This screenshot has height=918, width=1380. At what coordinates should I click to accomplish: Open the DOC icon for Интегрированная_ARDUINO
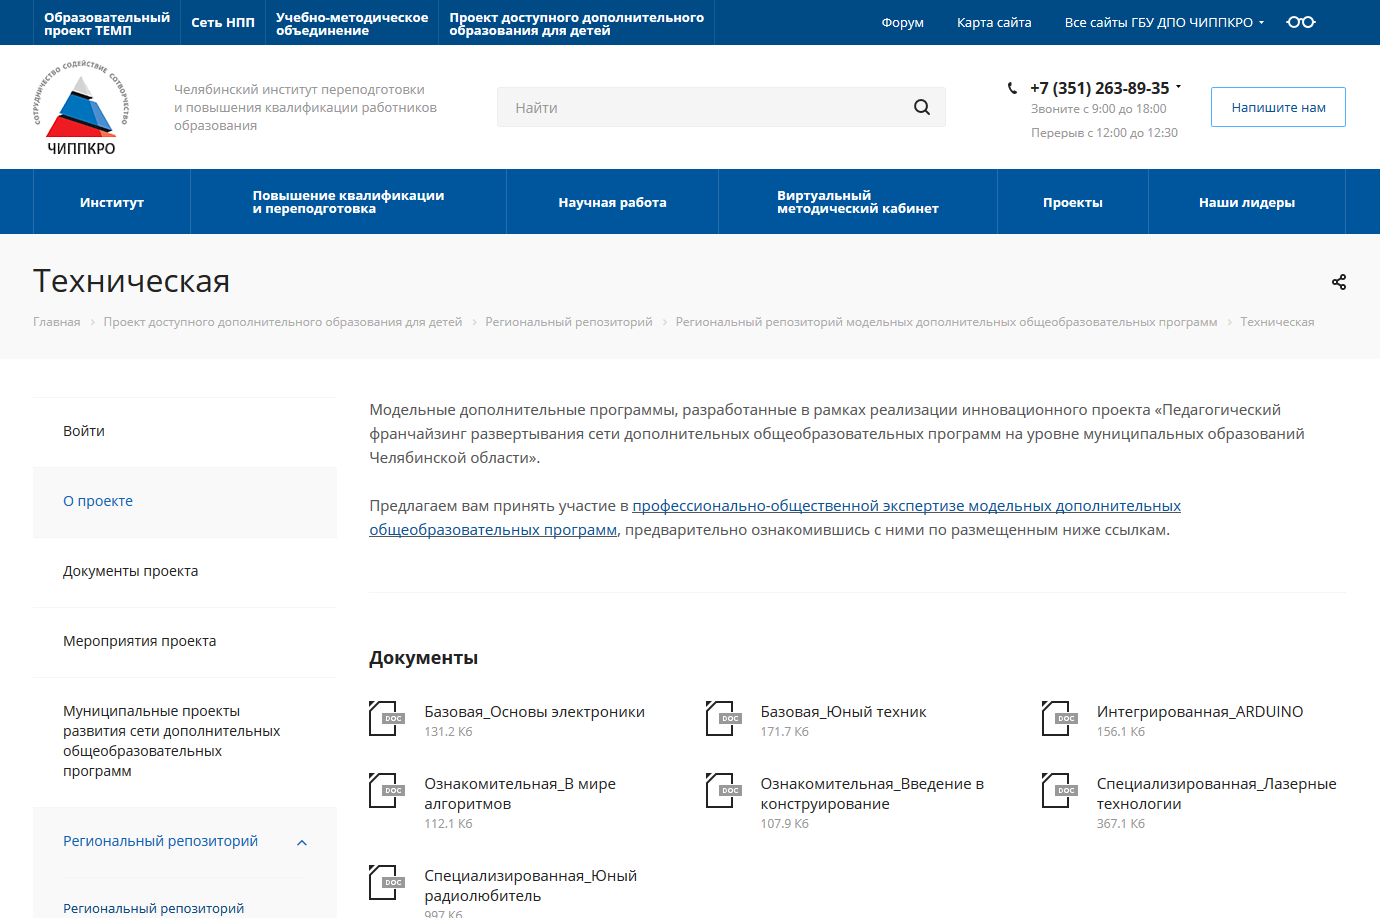click(x=1059, y=718)
